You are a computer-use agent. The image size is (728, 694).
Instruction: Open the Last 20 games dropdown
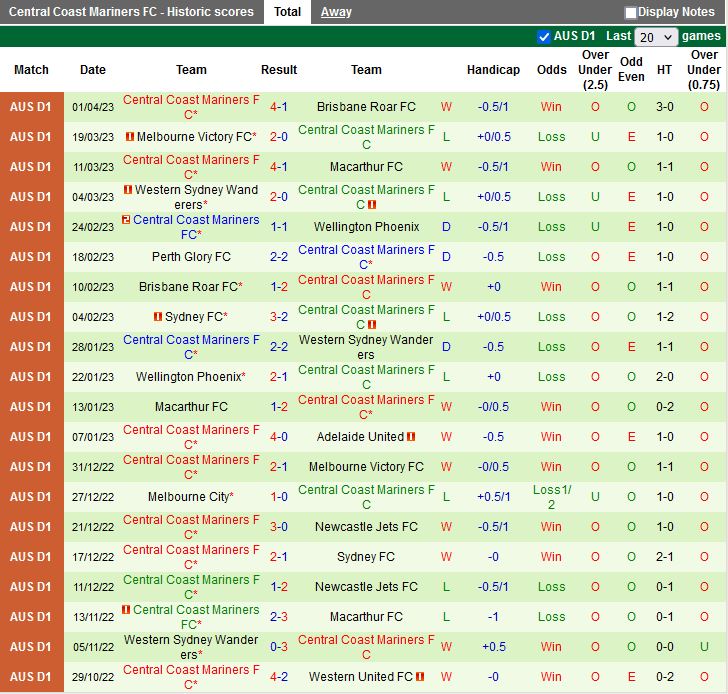[x=656, y=37]
